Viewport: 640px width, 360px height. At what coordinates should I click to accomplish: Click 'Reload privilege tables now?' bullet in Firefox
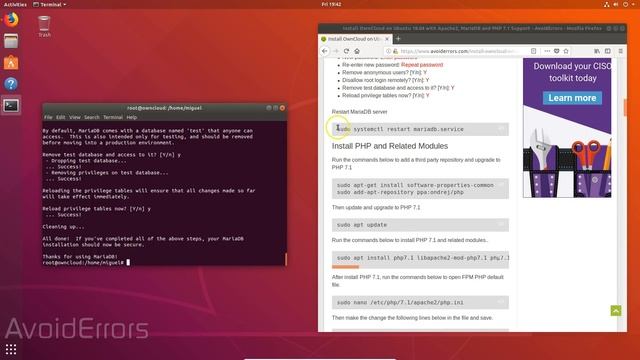coord(386,96)
